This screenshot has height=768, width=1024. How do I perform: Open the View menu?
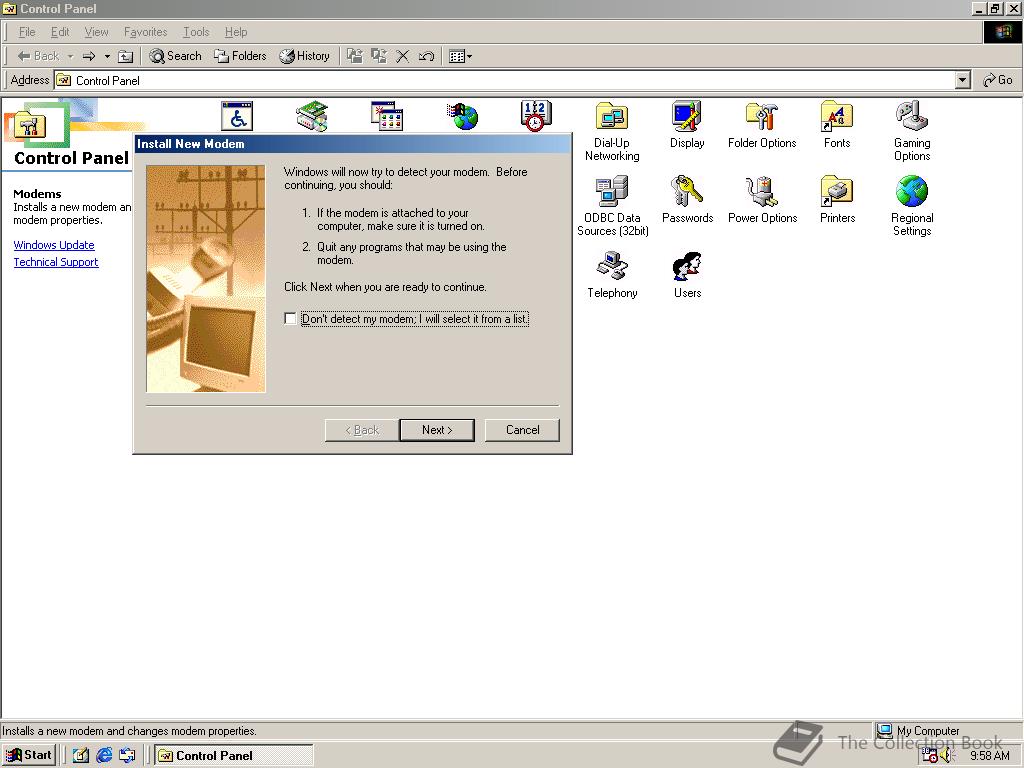(97, 32)
